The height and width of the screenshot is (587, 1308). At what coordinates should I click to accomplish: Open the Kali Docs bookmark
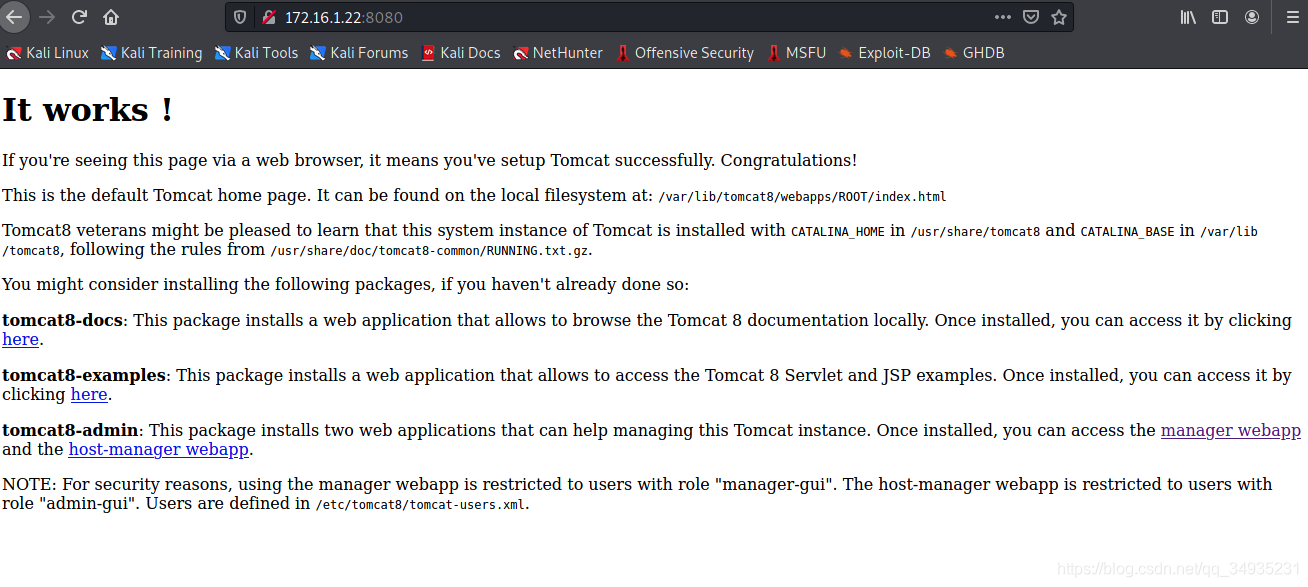[x=461, y=53]
